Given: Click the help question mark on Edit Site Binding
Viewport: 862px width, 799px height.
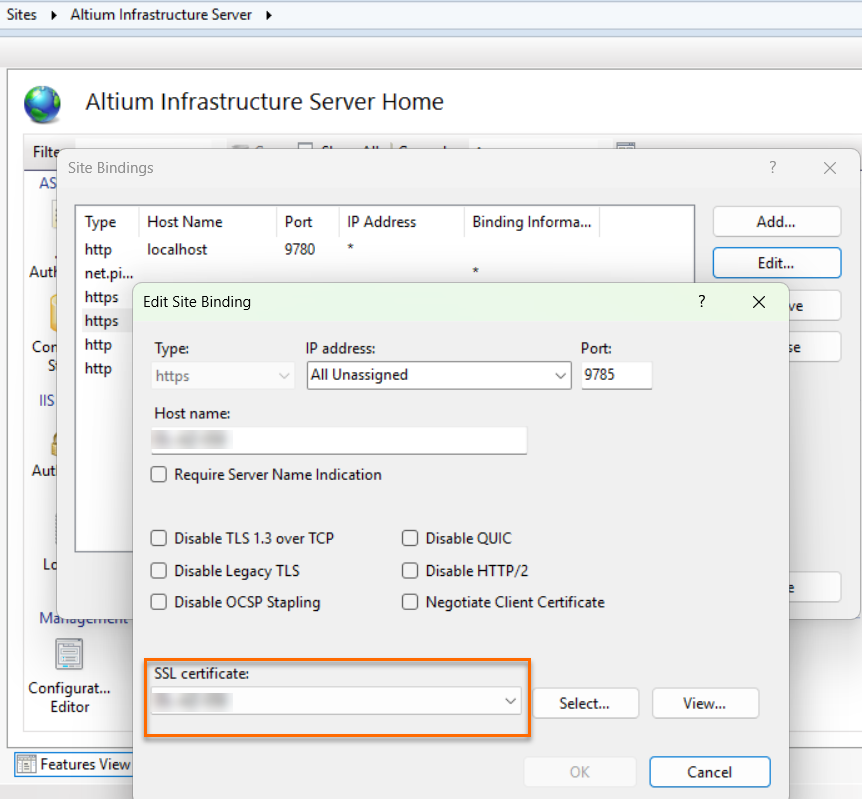Looking at the screenshot, I should [x=700, y=301].
